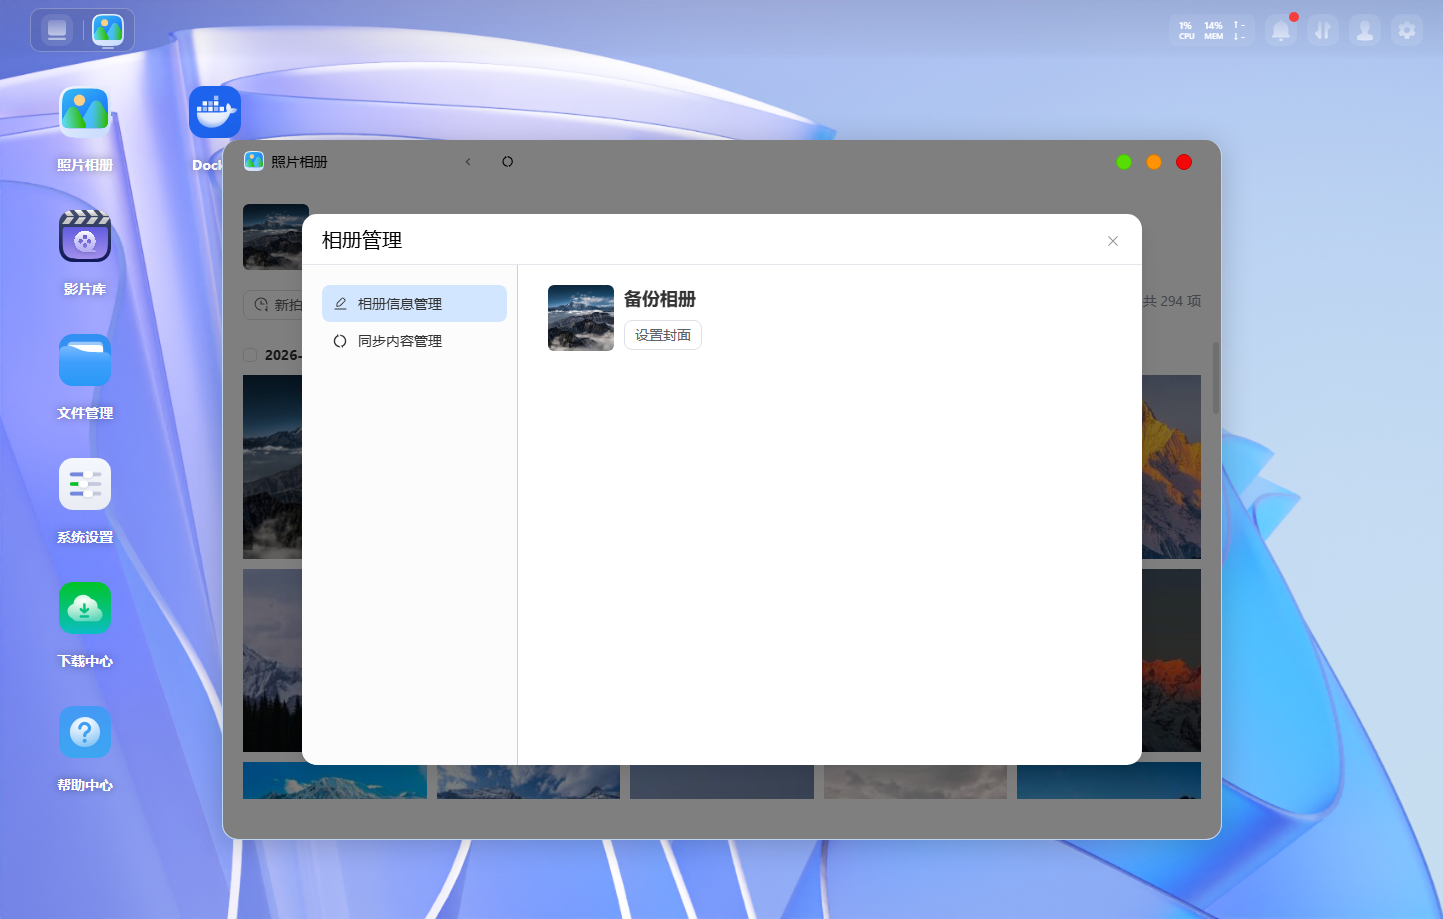Launch the Docker desktop app icon
Viewport: 1443px width, 919px height.
point(215,112)
